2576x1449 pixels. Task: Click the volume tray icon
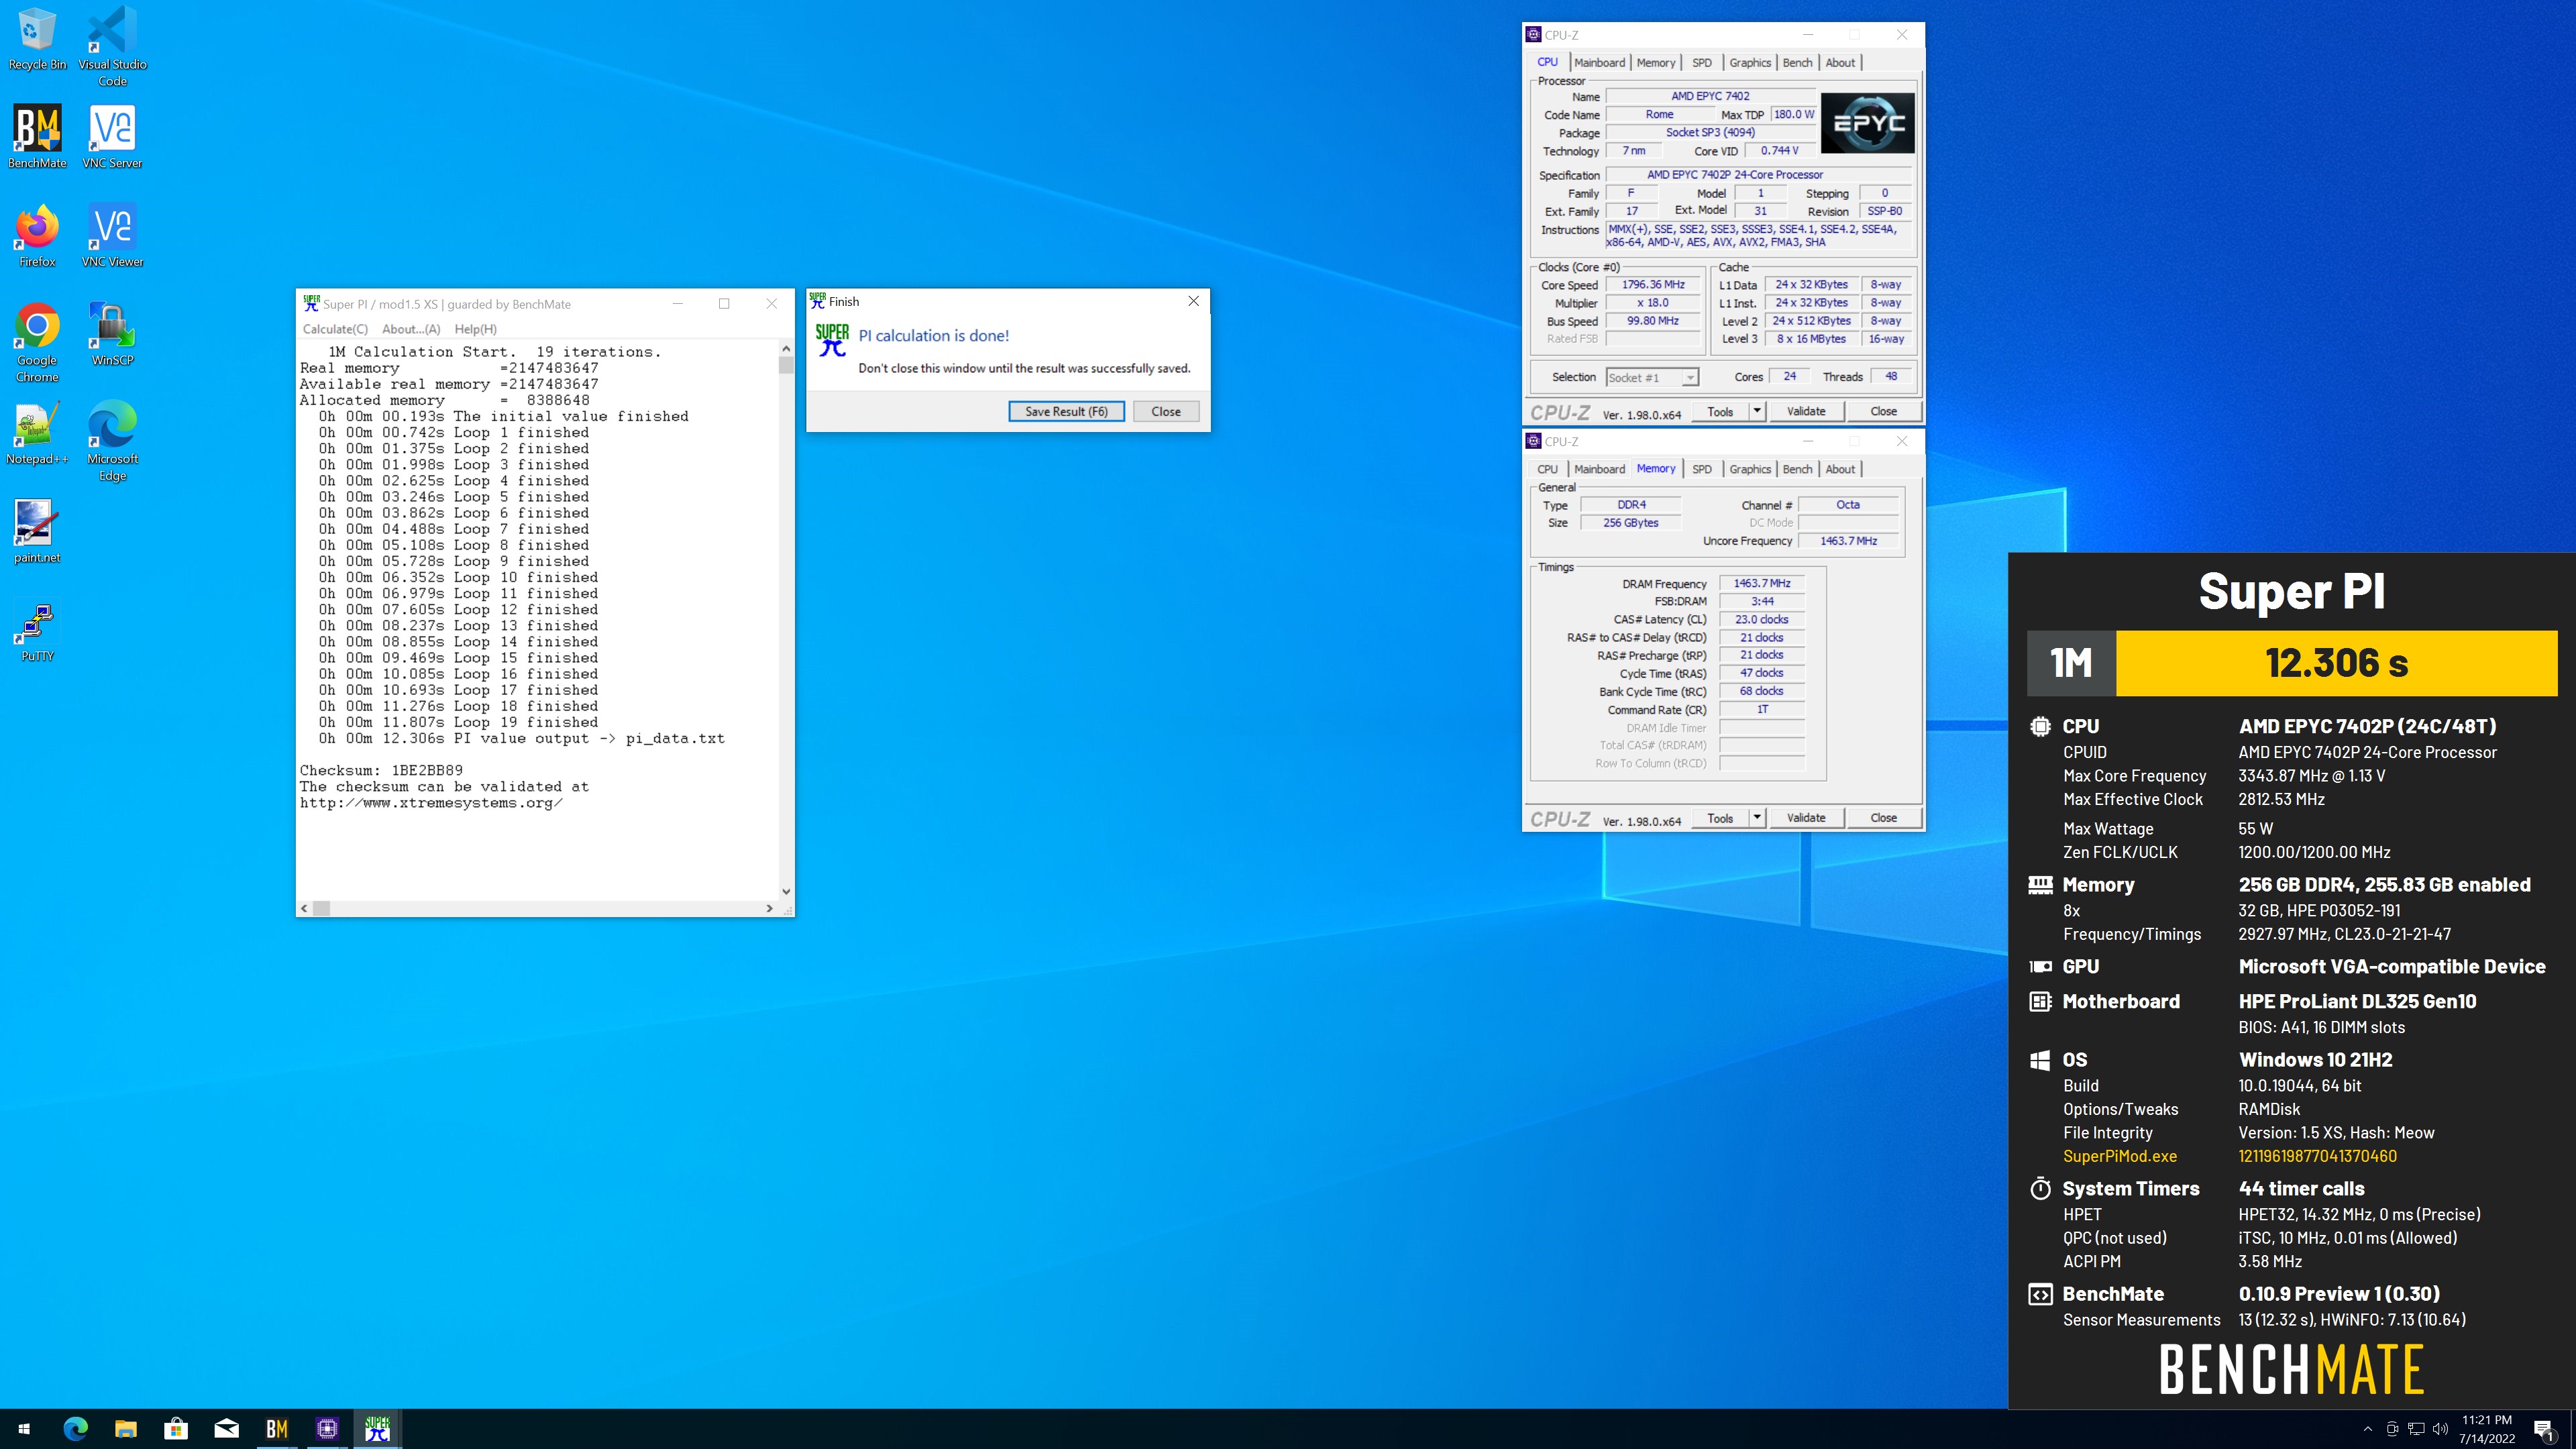click(2440, 1429)
